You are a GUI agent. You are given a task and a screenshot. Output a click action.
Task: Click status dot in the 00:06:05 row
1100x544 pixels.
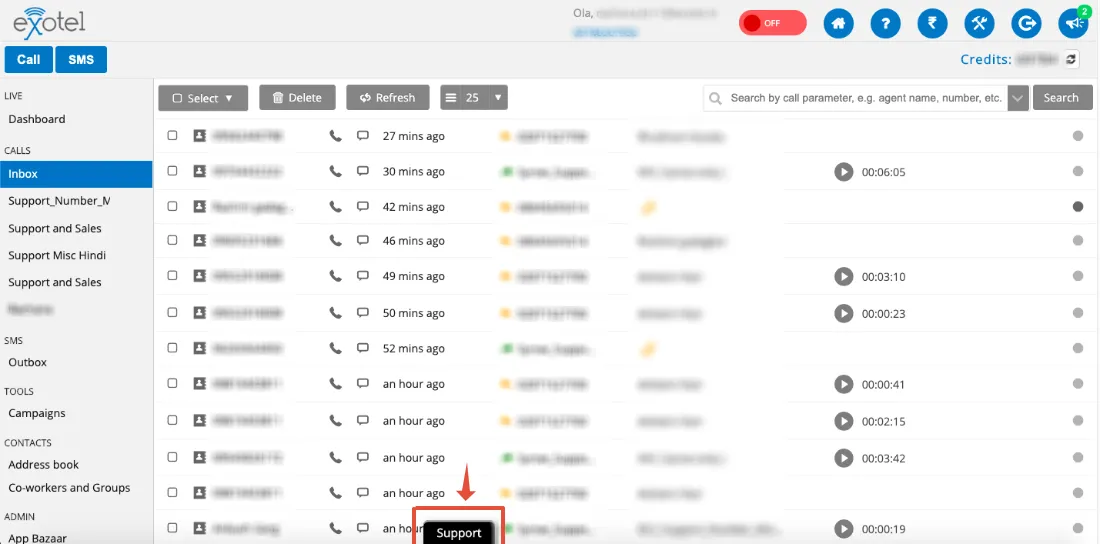coord(1078,171)
